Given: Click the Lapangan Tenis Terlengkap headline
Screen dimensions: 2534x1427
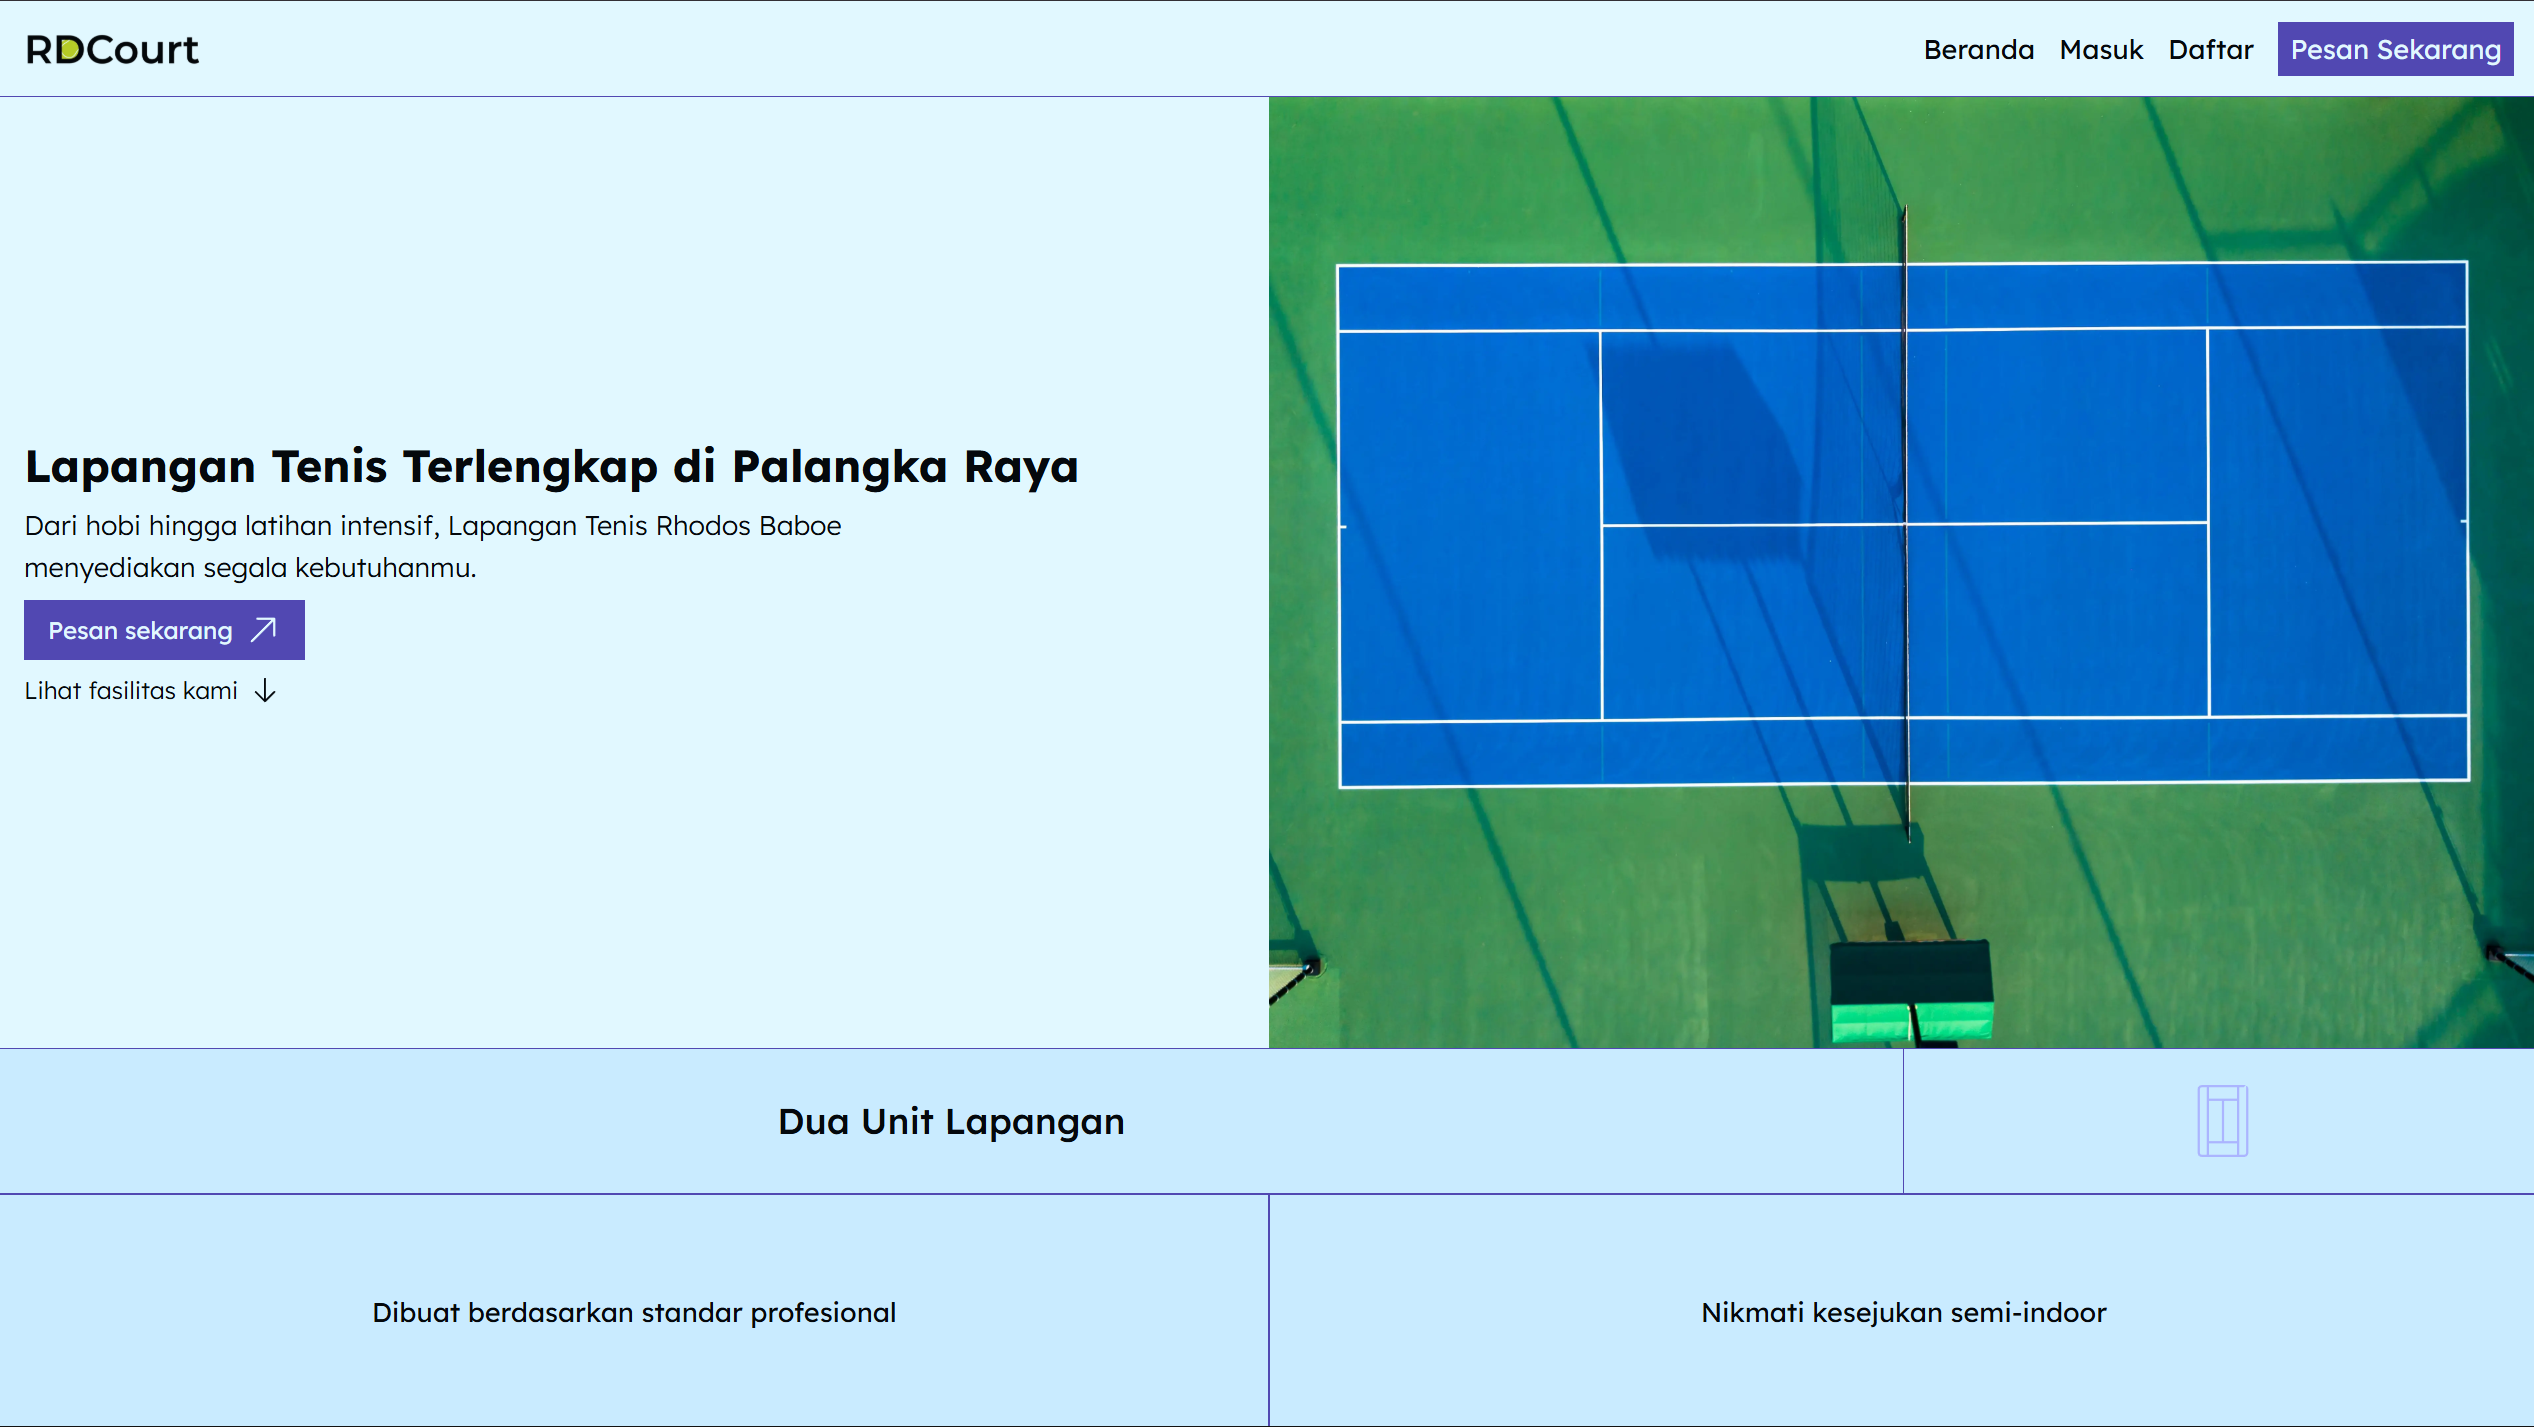Looking at the screenshot, I should coord(551,466).
